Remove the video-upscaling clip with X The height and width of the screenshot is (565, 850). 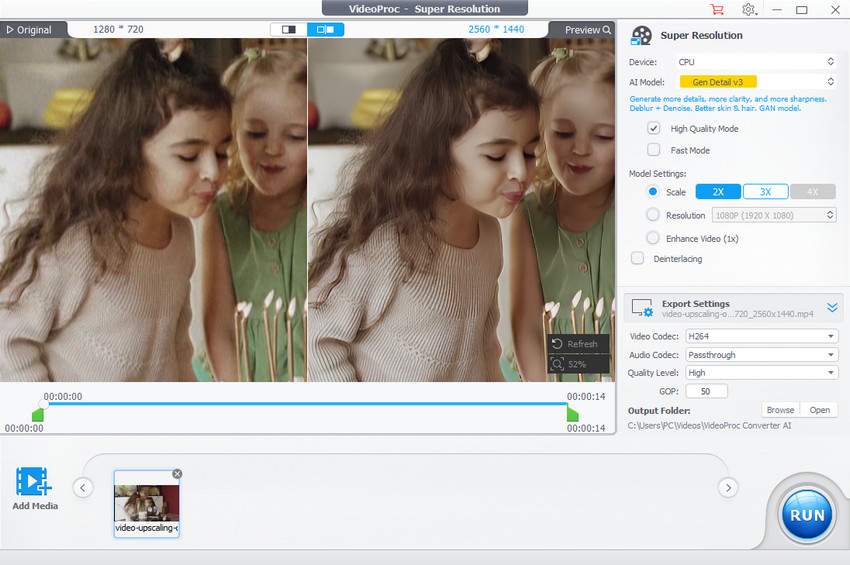point(177,474)
